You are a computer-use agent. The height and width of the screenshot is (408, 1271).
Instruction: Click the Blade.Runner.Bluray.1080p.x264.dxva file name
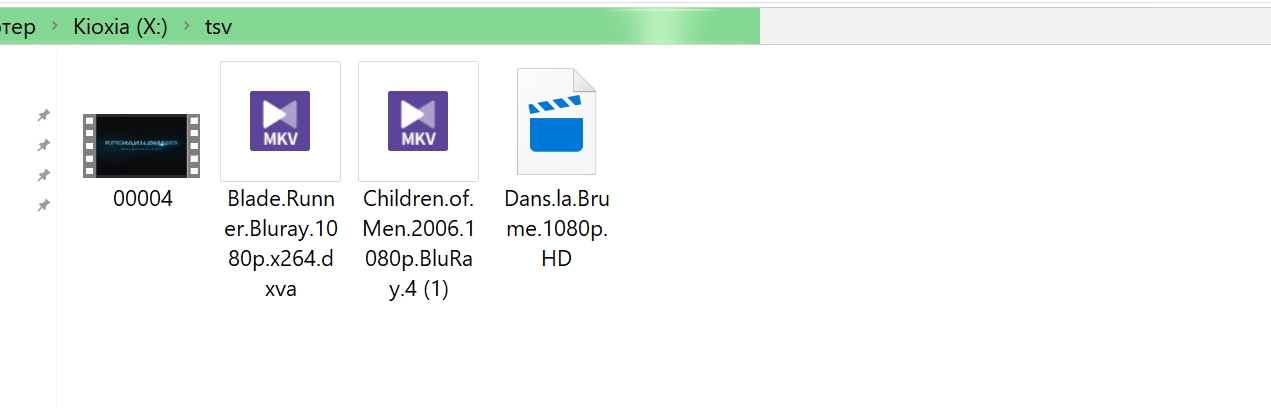[x=280, y=244]
